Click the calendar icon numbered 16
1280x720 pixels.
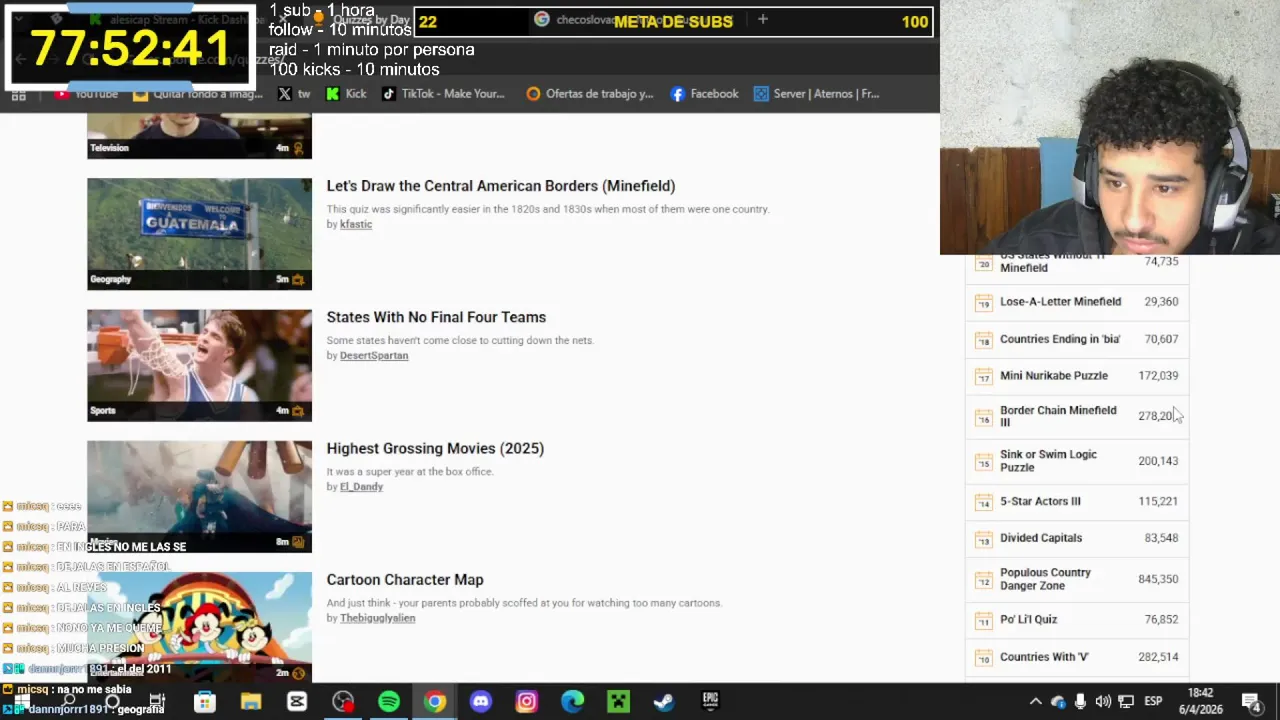[983, 416]
